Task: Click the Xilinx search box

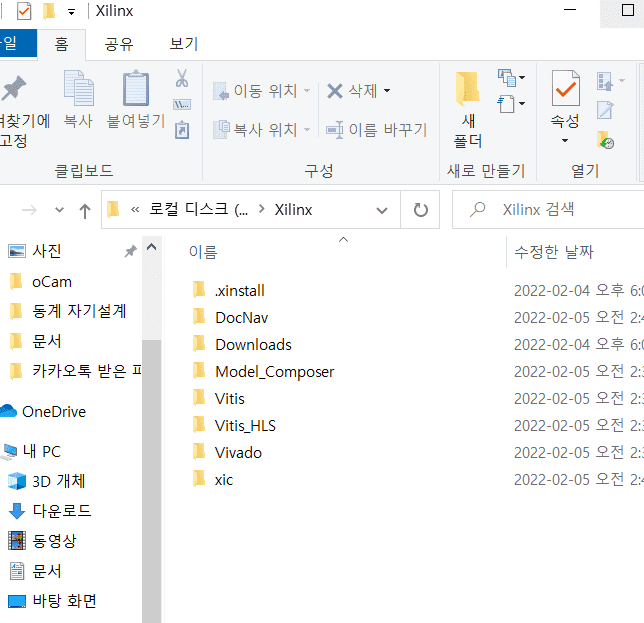Action: pyautogui.click(x=550, y=209)
